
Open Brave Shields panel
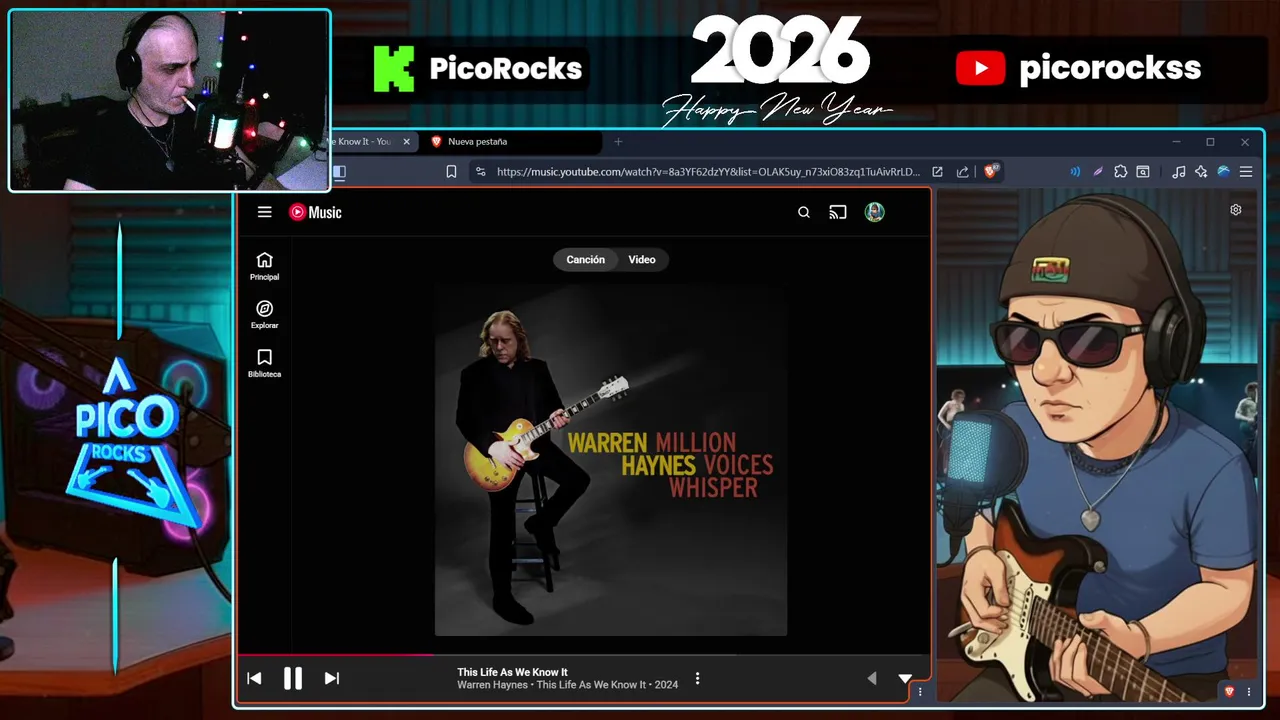pyautogui.click(x=991, y=172)
